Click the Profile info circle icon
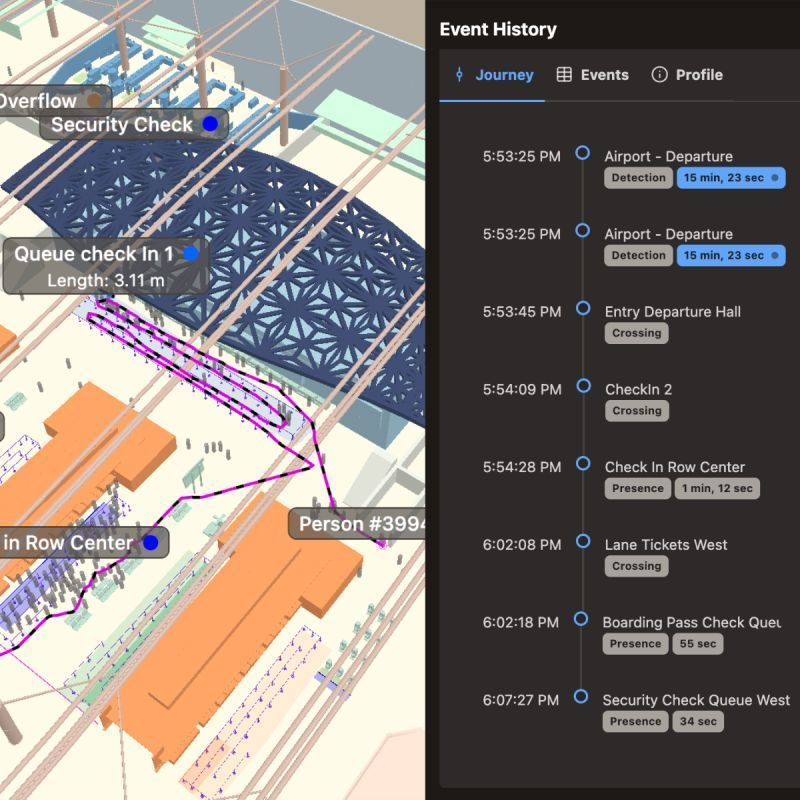The height and width of the screenshot is (800, 800). 659,74
